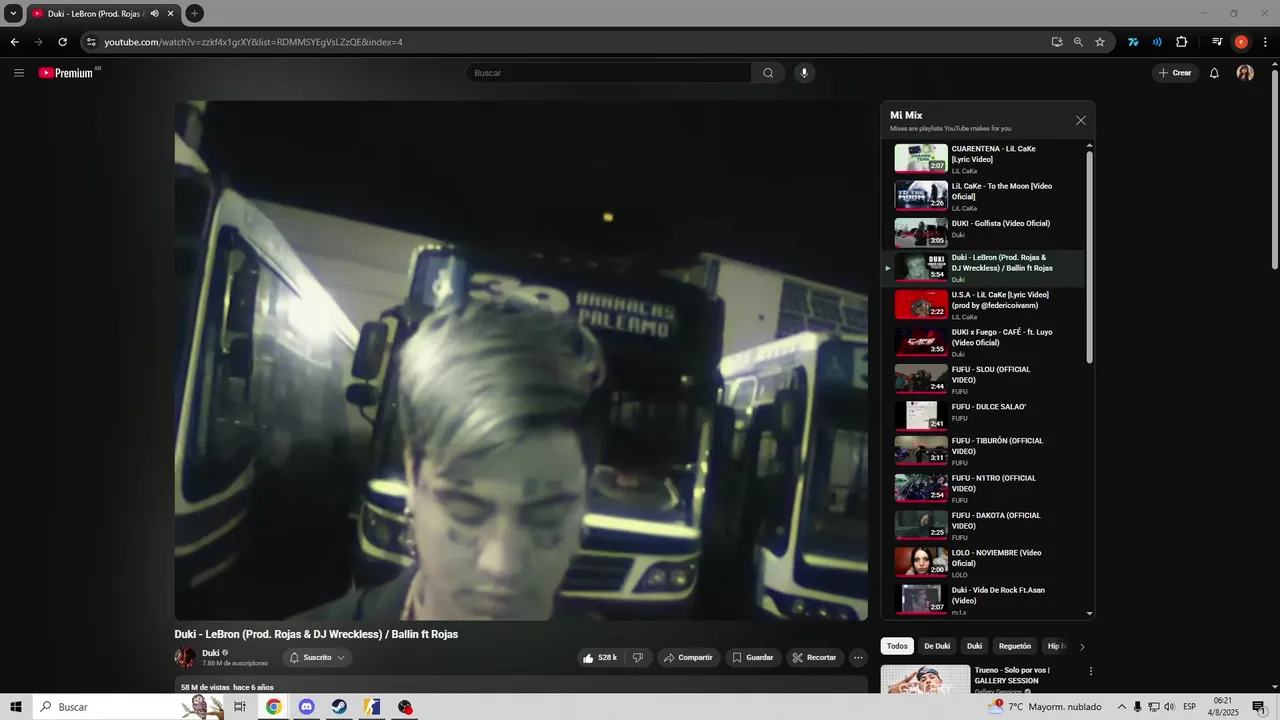This screenshot has height=720, width=1280.
Task: Open Task View on the taskbar
Action: tap(240, 707)
